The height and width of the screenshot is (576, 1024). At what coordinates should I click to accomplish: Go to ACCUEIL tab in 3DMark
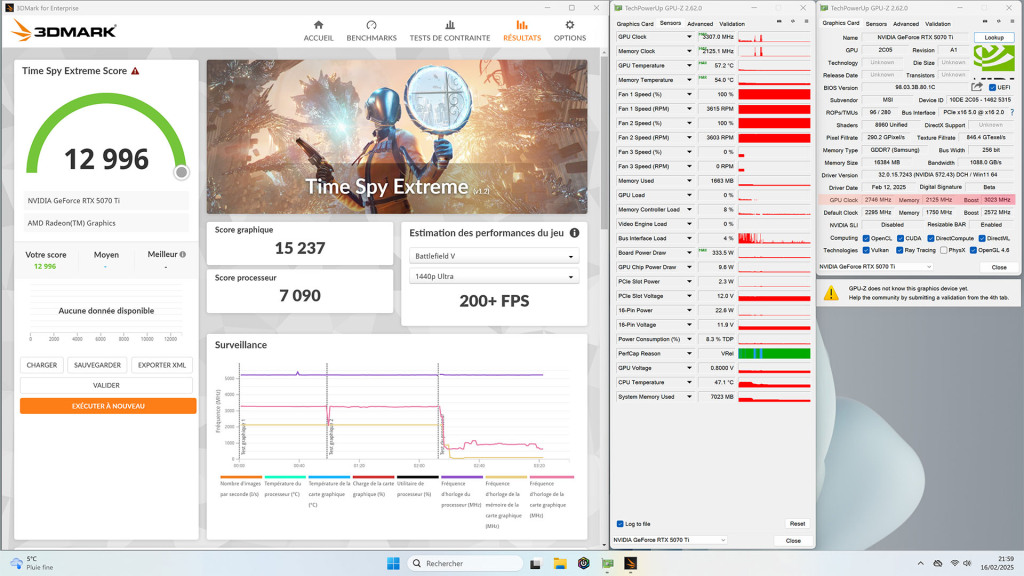pyautogui.click(x=319, y=31)
